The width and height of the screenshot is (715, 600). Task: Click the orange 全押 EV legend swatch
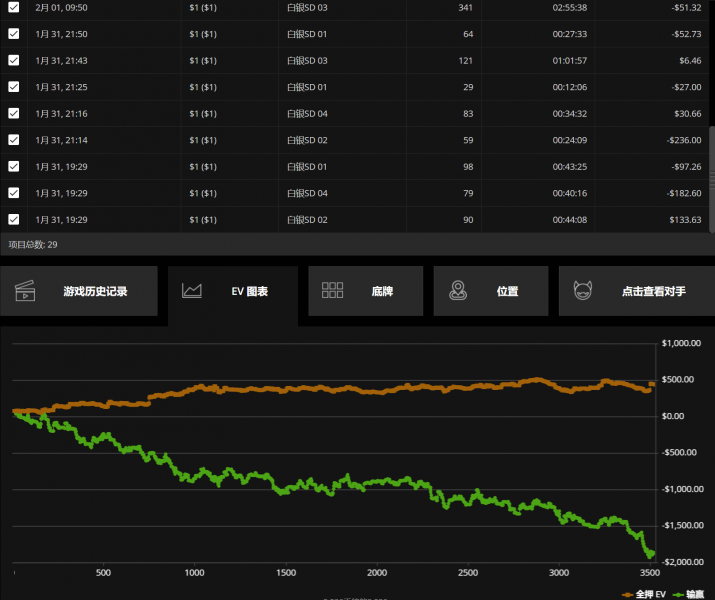627,594
